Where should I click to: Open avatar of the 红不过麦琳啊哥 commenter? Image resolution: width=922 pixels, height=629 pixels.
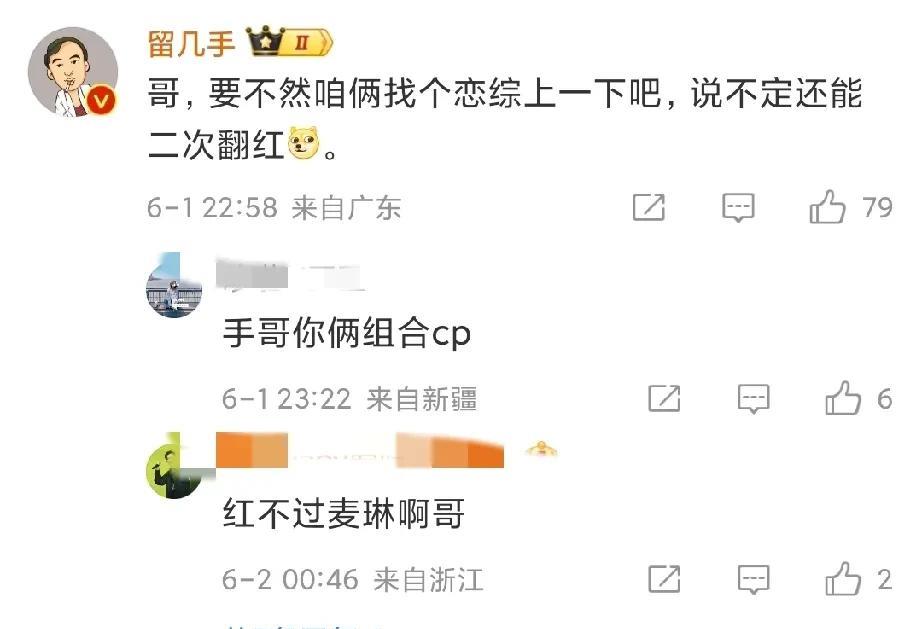pos(174,466)
